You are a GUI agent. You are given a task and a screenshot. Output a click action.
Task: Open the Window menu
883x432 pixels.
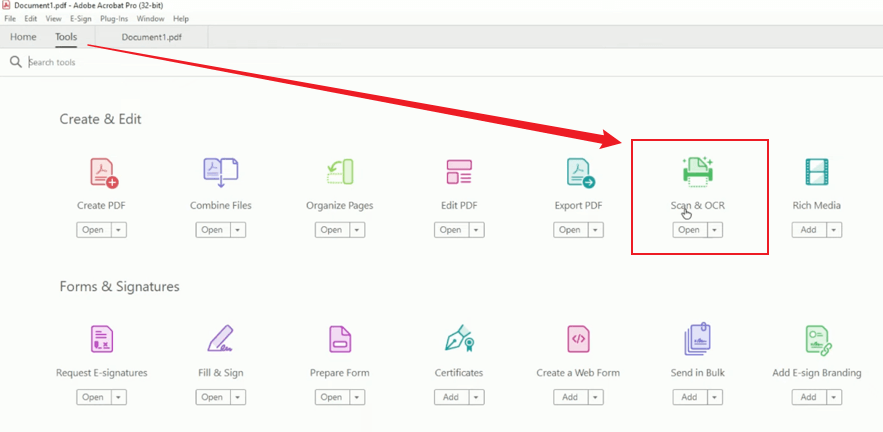(150, 19)
